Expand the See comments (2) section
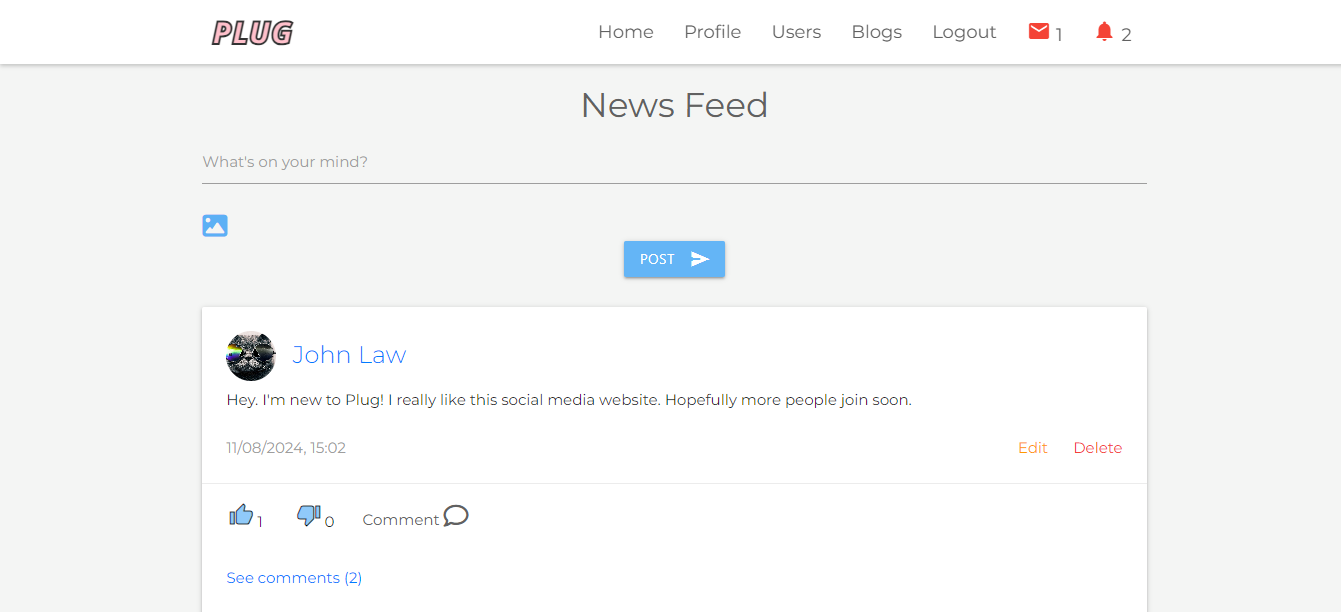The image size is (1341, 612). click(294, 578)
